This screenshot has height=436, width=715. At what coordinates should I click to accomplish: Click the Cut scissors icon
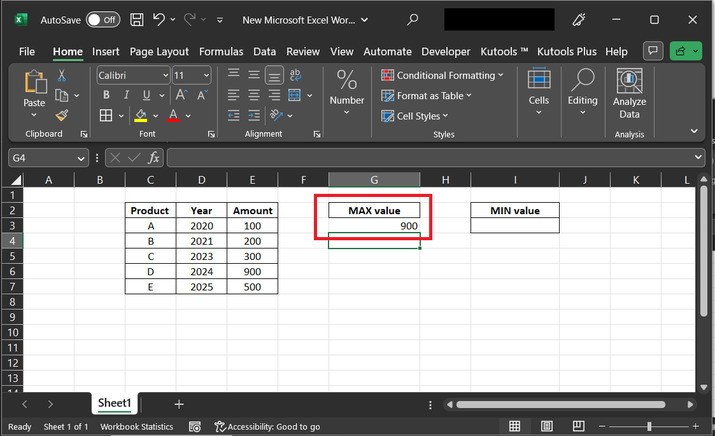tap(62, 75)
